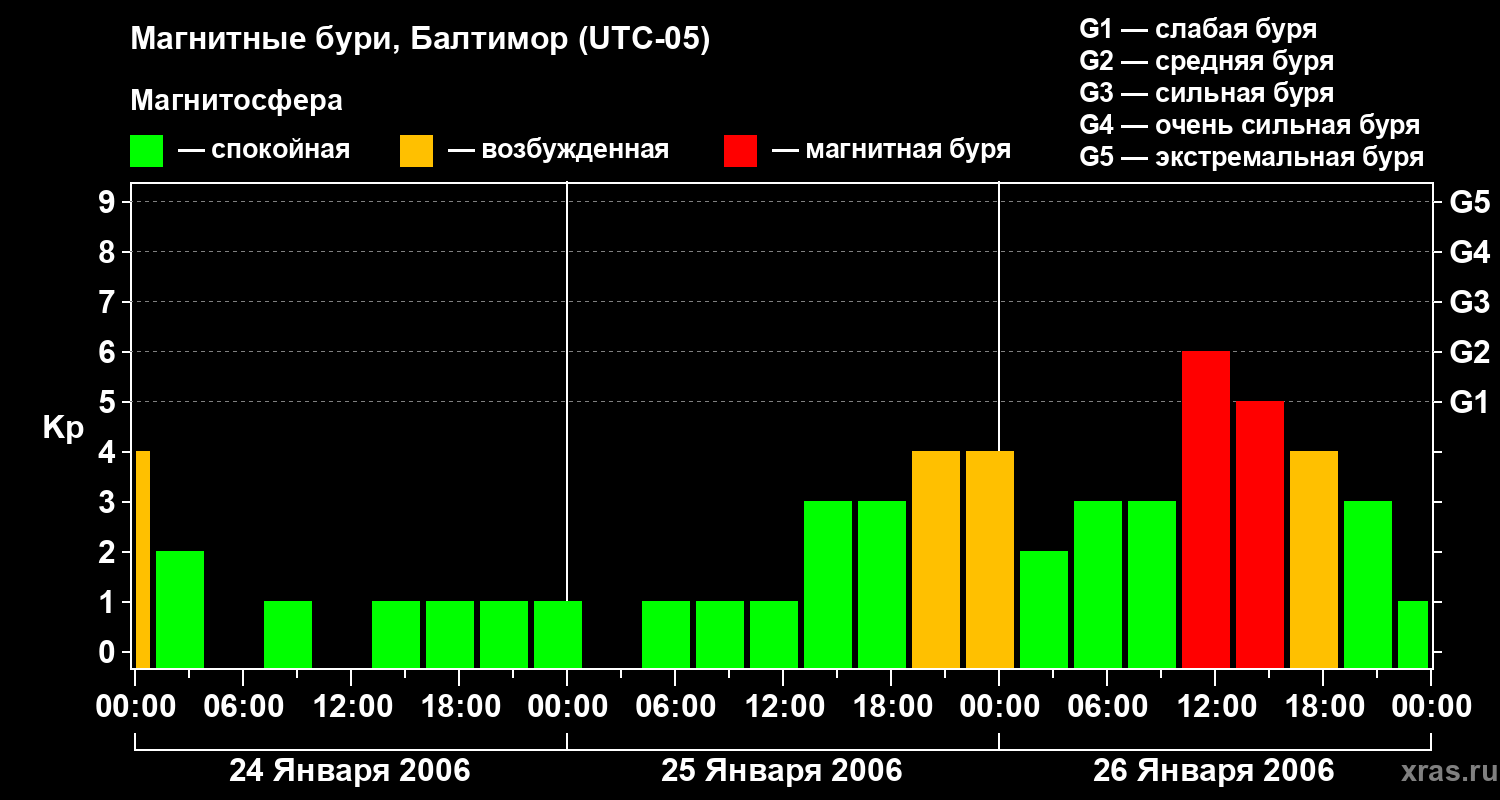1500x800 pixels.
Task: Click the chart title Магнитные бури, Балтимор
Action: tap(420, 40)
